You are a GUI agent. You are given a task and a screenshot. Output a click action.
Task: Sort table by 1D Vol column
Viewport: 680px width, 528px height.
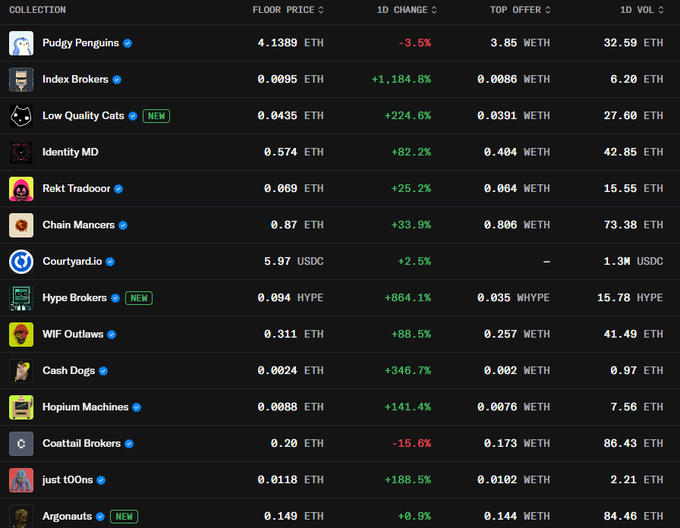pyautogui.click(x=642, y=10)
